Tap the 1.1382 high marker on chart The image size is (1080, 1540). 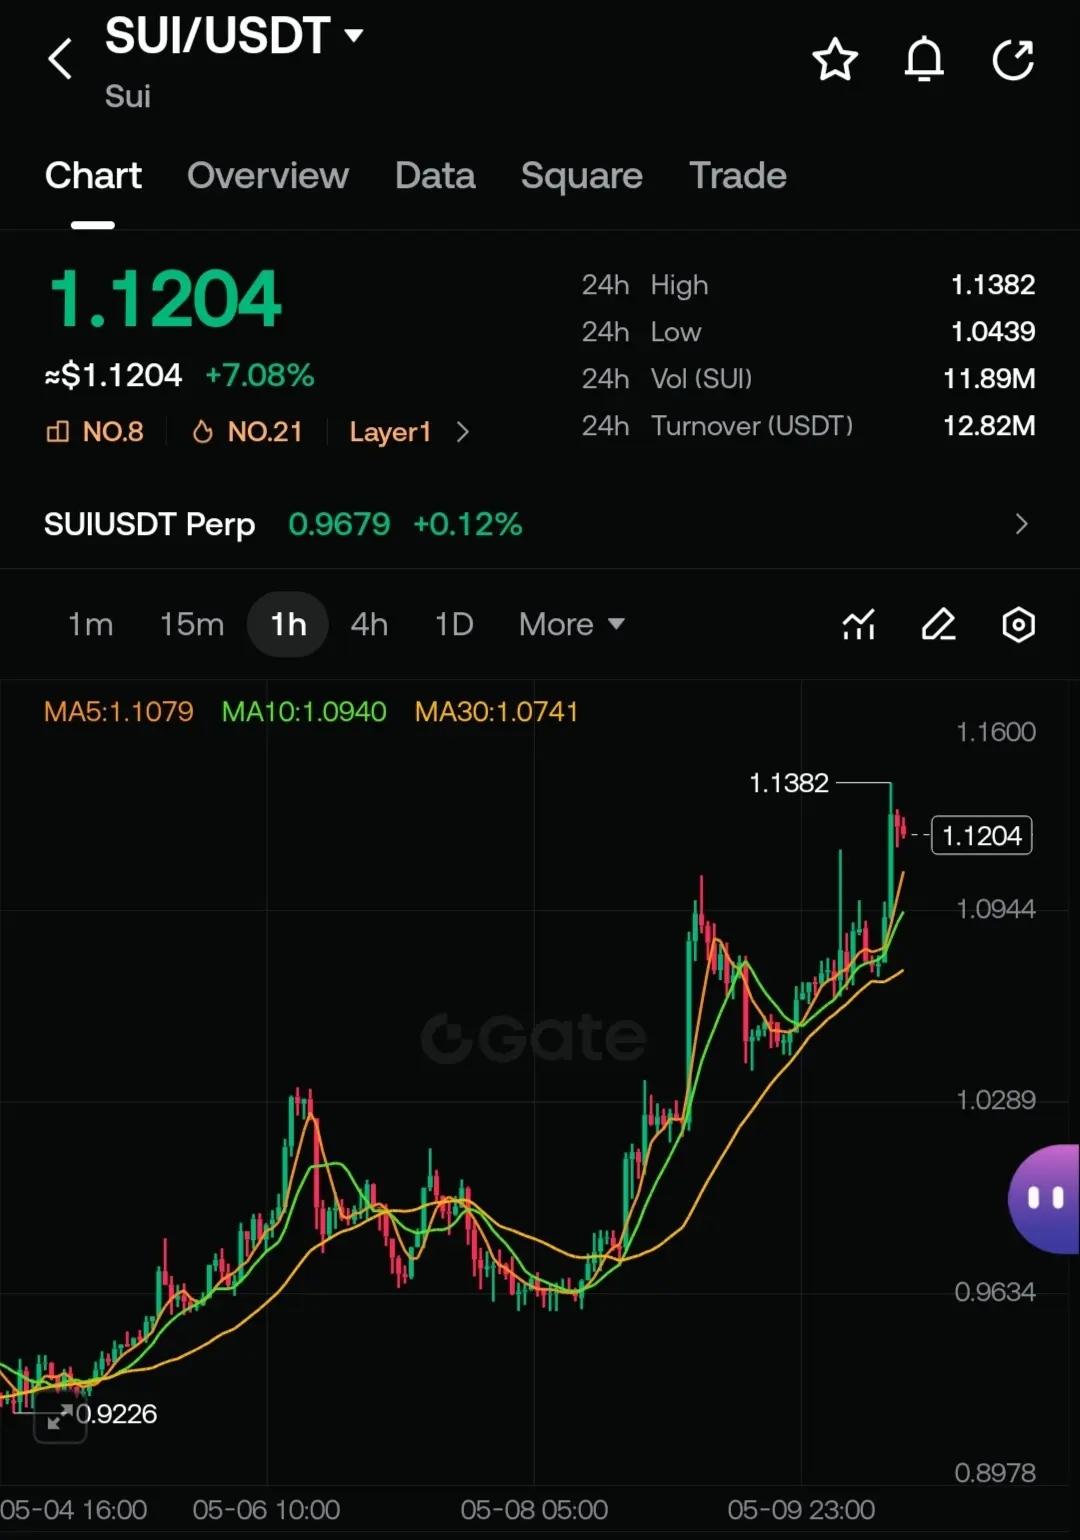click(x=789, y=783)
